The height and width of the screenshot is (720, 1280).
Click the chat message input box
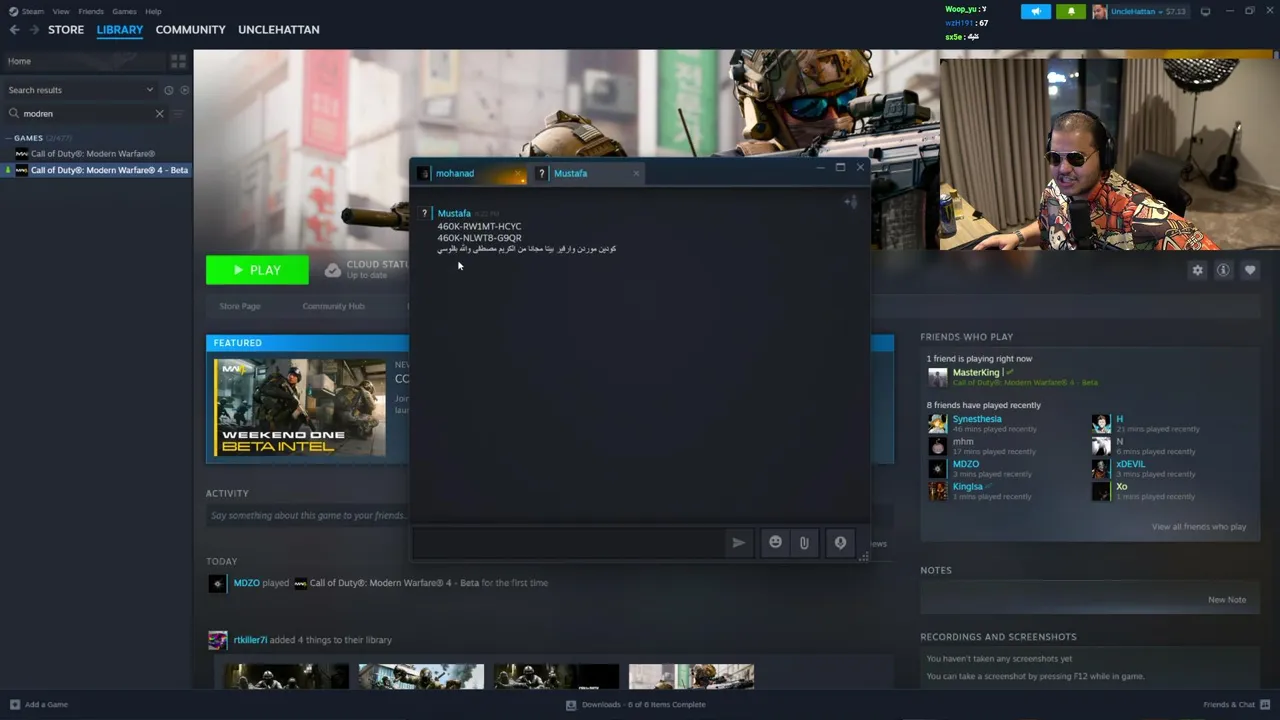568,543
